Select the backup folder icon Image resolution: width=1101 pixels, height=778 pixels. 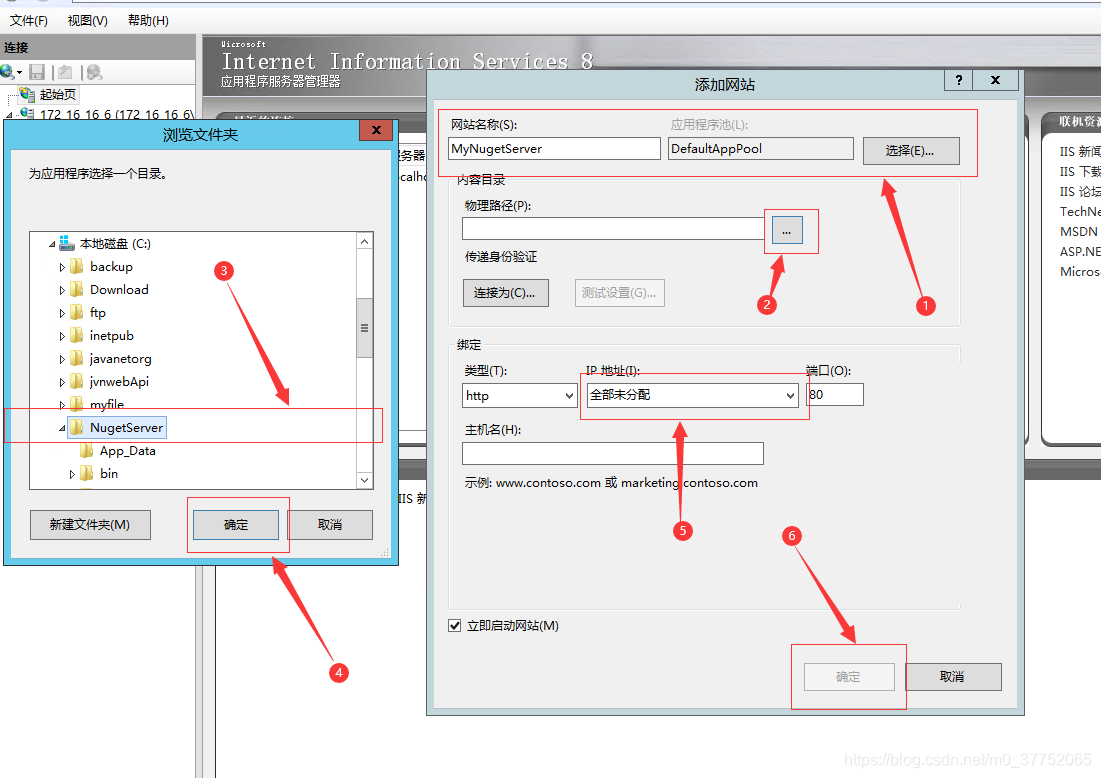coord(77,267)
